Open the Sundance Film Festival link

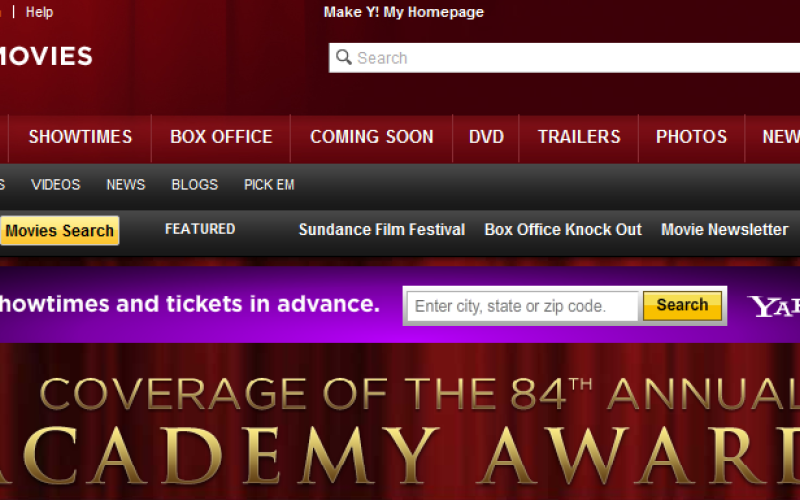381,230
